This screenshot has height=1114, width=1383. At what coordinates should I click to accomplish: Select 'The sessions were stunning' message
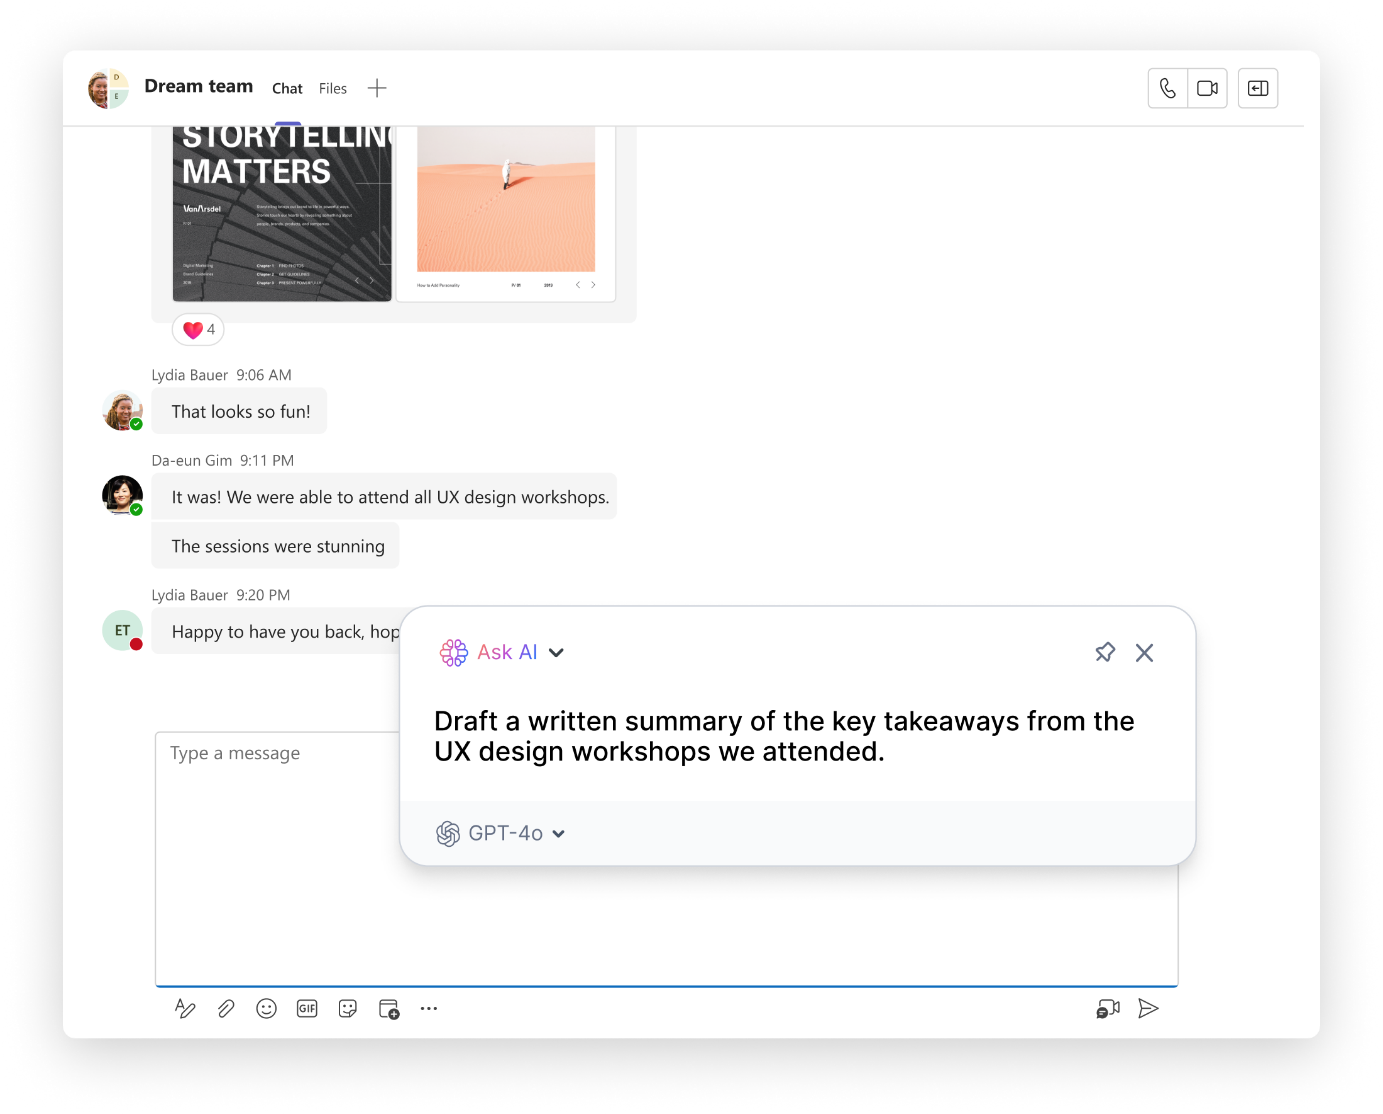[276, 546]
